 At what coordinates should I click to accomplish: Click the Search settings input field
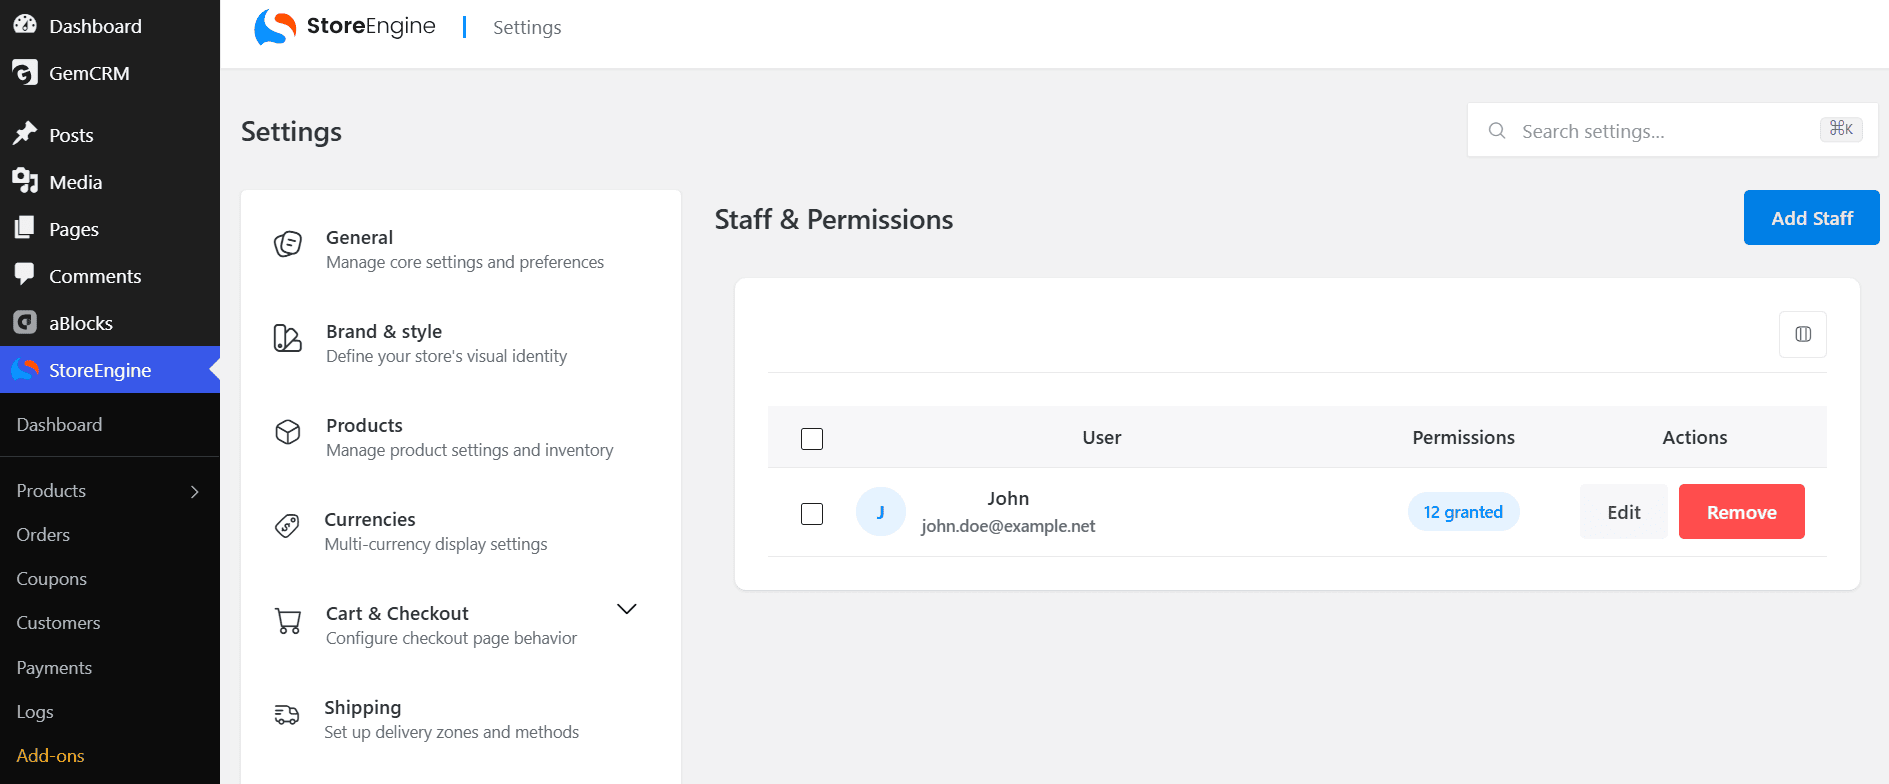[x=1672, y=130]
